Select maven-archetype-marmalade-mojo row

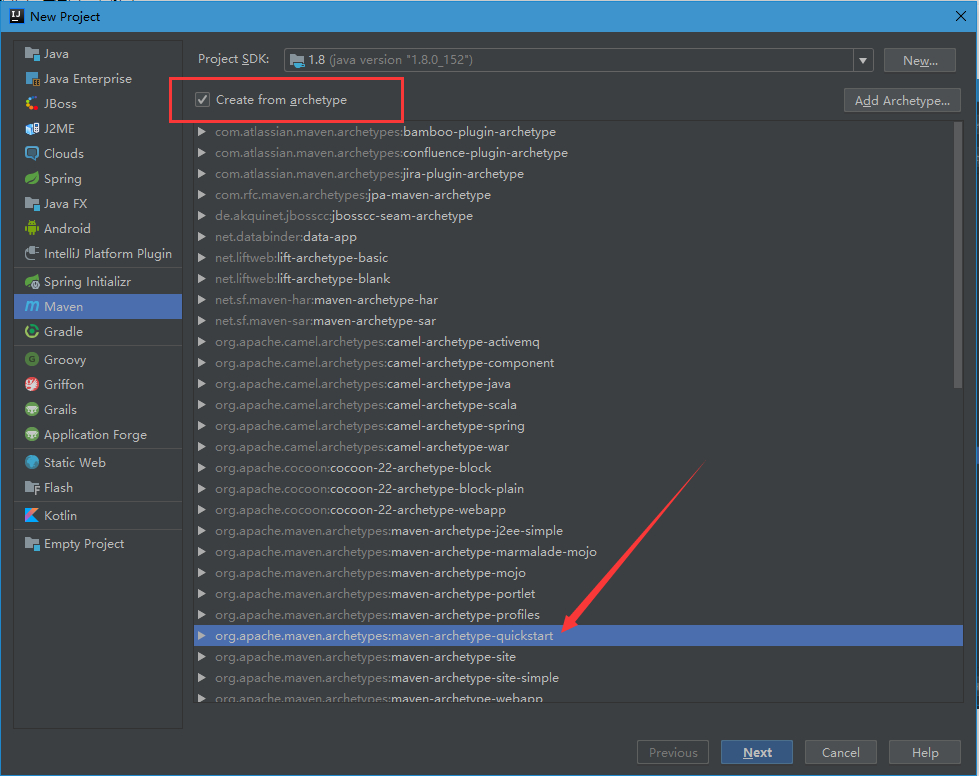[578, 551]
